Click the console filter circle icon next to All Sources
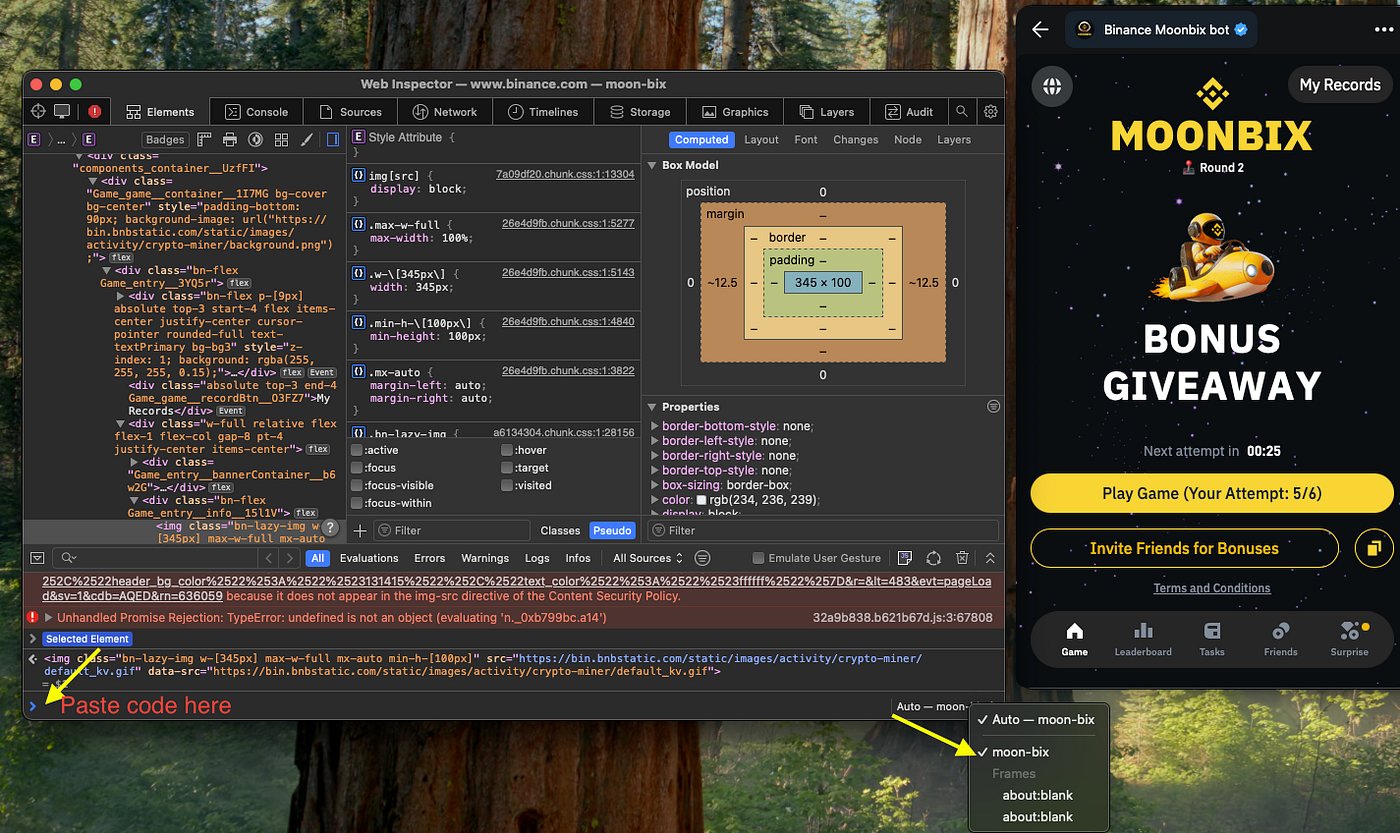This screenshot has height=833, width=1400. [x=702, y=558]
